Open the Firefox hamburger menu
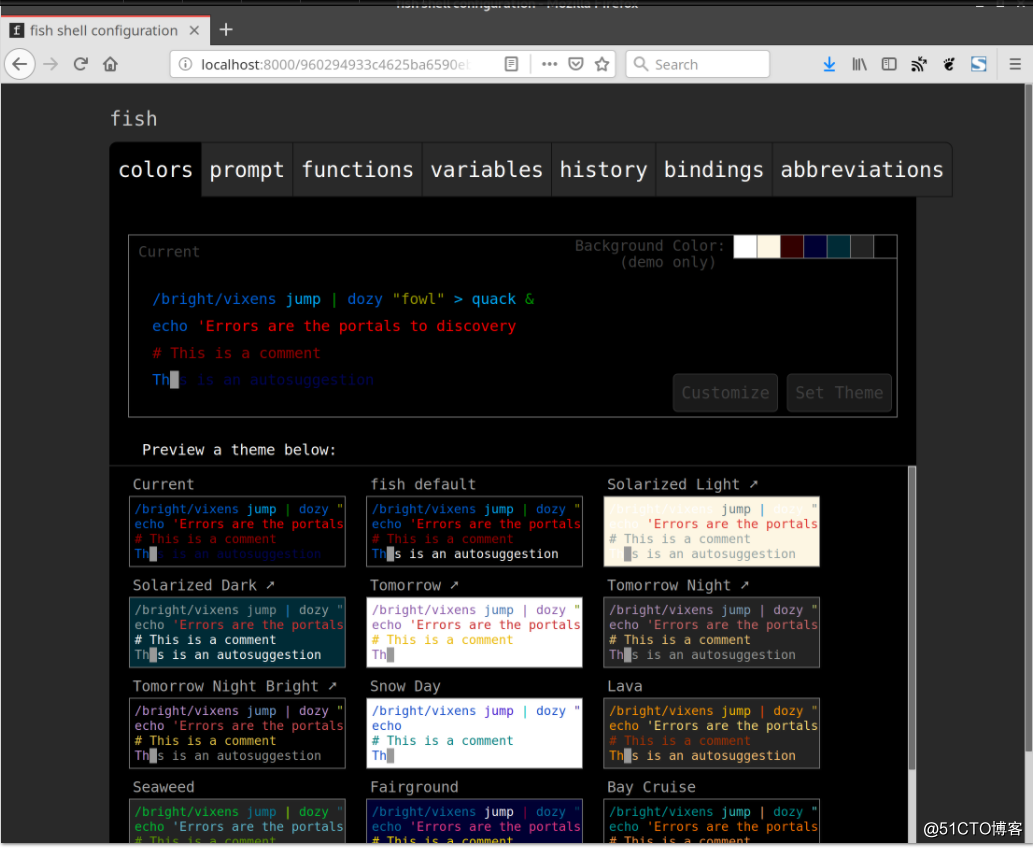The image size is (1033, 848). tap(1015, 64)
